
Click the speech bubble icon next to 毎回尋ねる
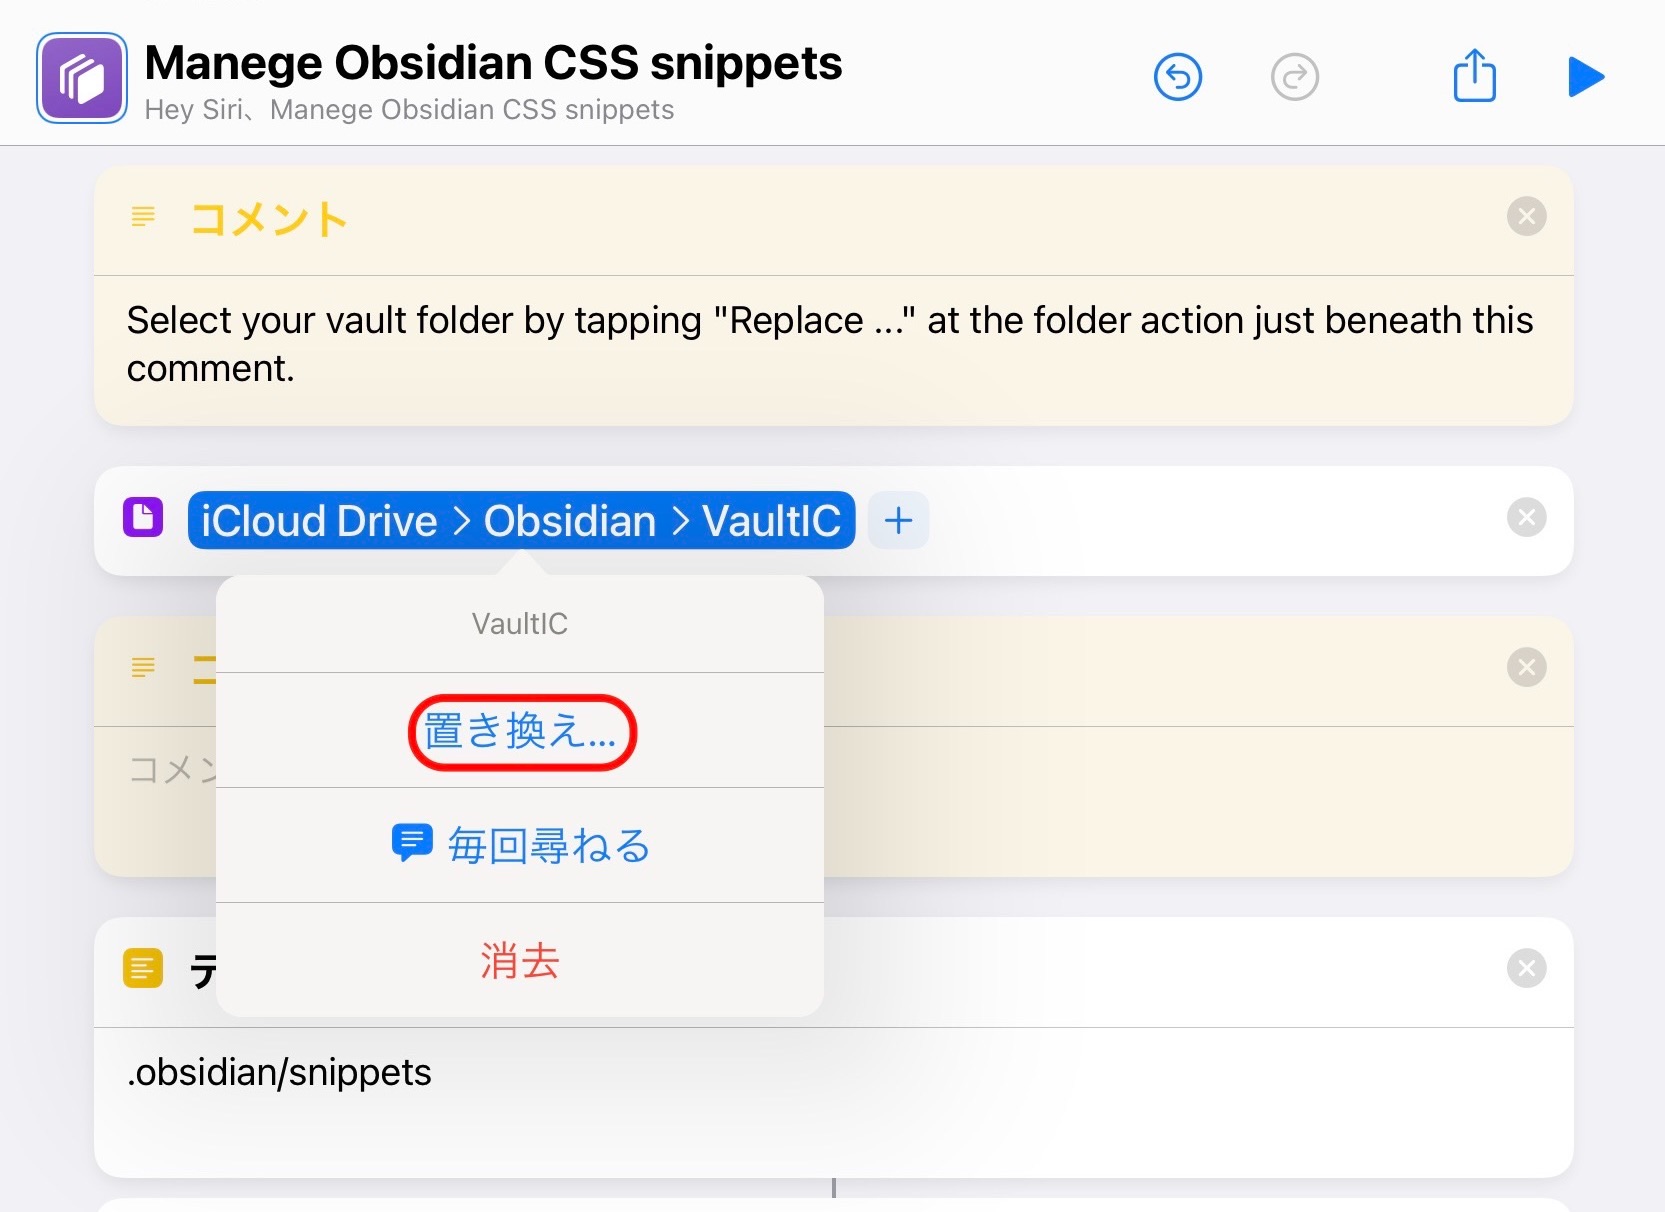410,843
